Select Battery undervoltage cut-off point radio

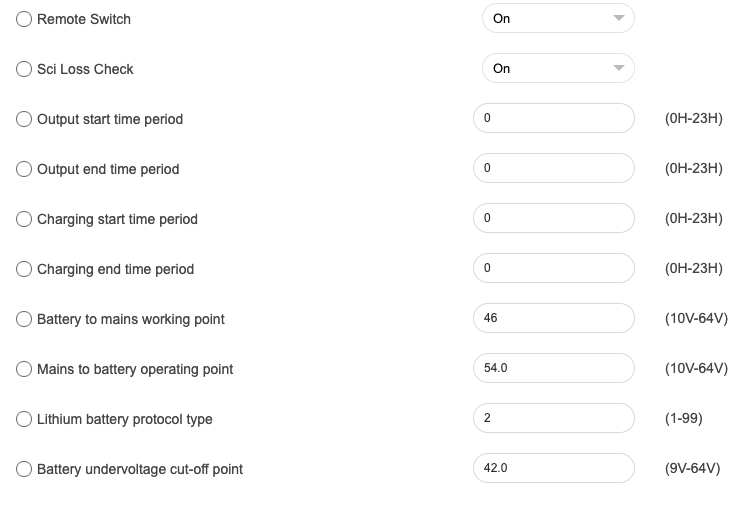(x=24, y=469)
